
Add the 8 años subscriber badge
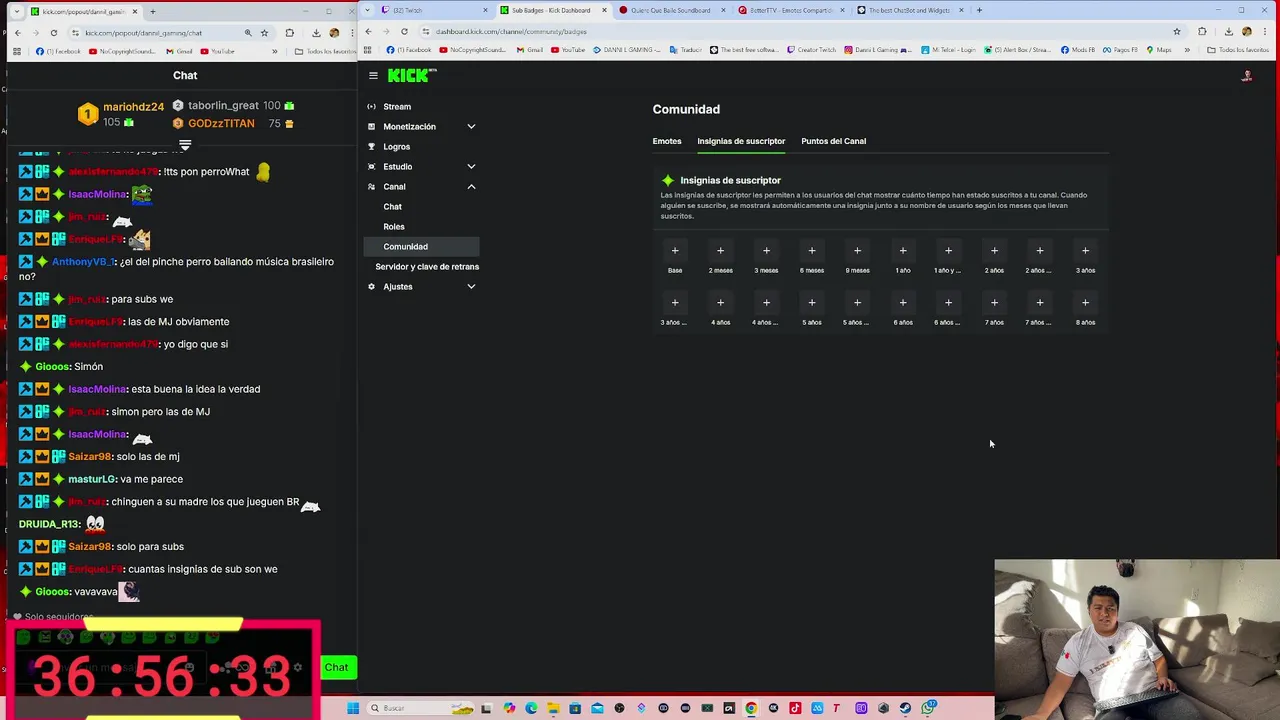click(1085, 303)
